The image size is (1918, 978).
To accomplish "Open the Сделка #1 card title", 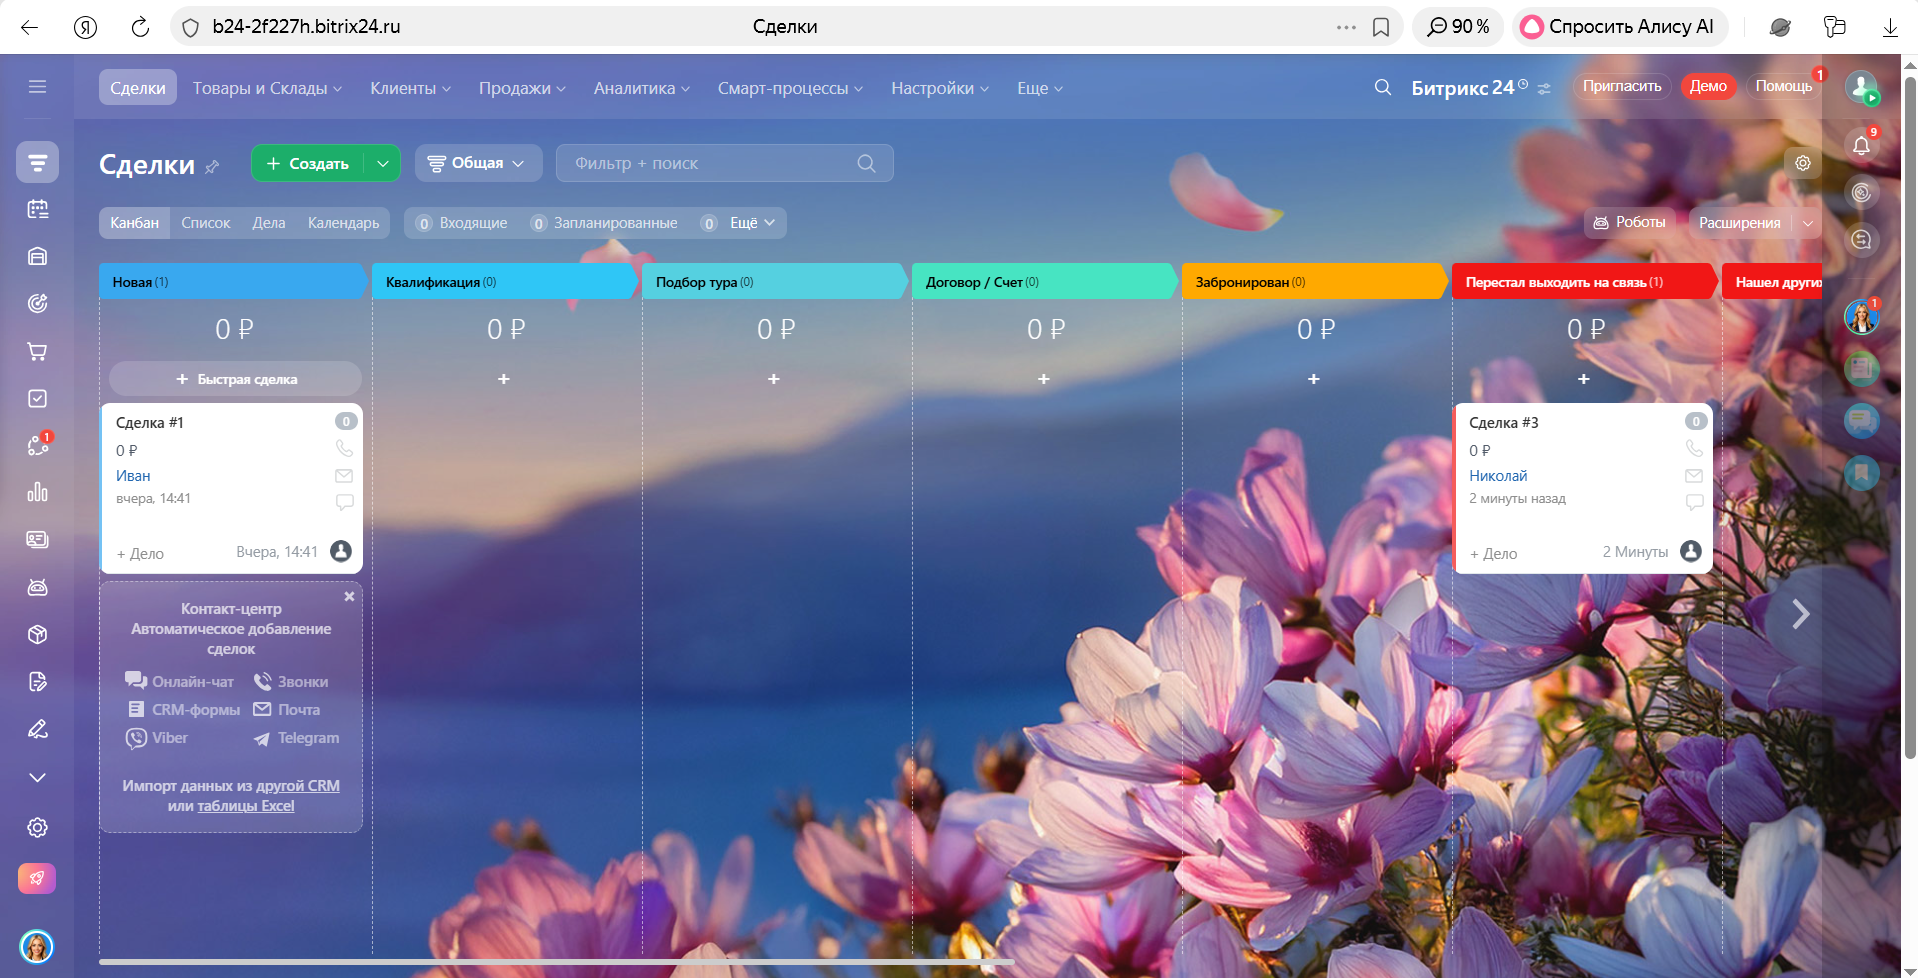I will pyautogui.click(x=150, y=423).
